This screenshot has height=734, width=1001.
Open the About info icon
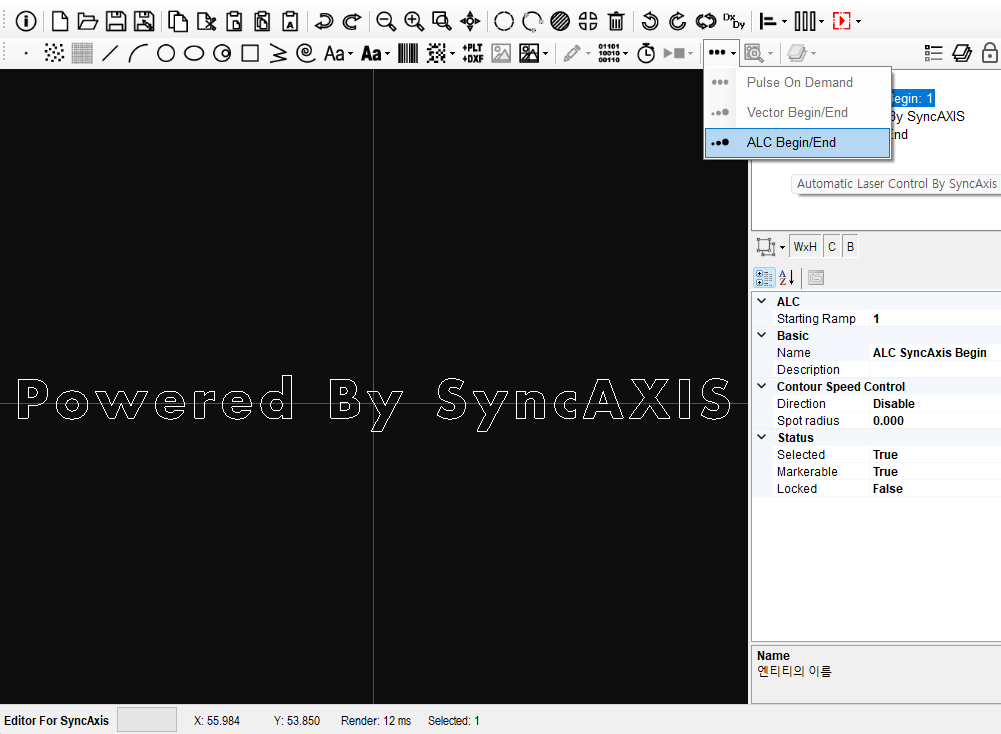(x=26, y=21)
